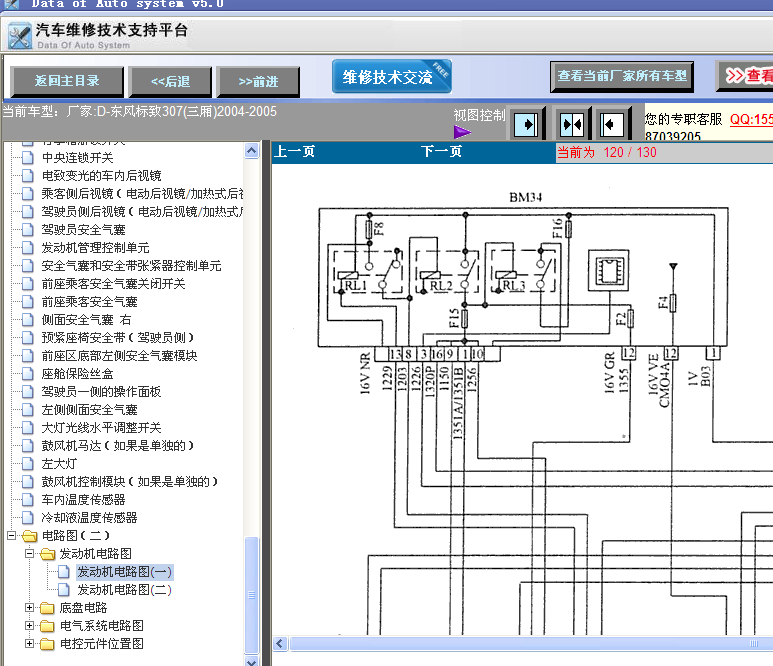Click the view control center-split icon
The width and height of the screenshot is (773, 666).
click(572, 124)
